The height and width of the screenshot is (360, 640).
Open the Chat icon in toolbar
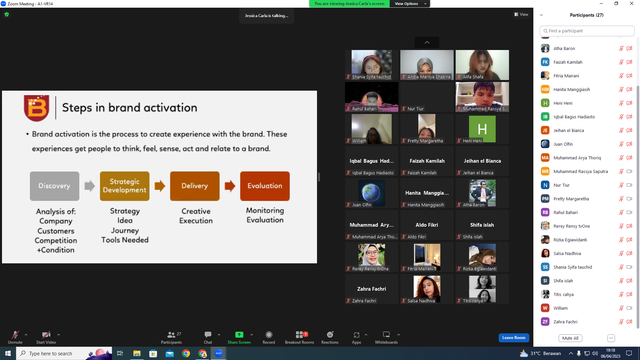pyautogui.click(x=208, y=335)
